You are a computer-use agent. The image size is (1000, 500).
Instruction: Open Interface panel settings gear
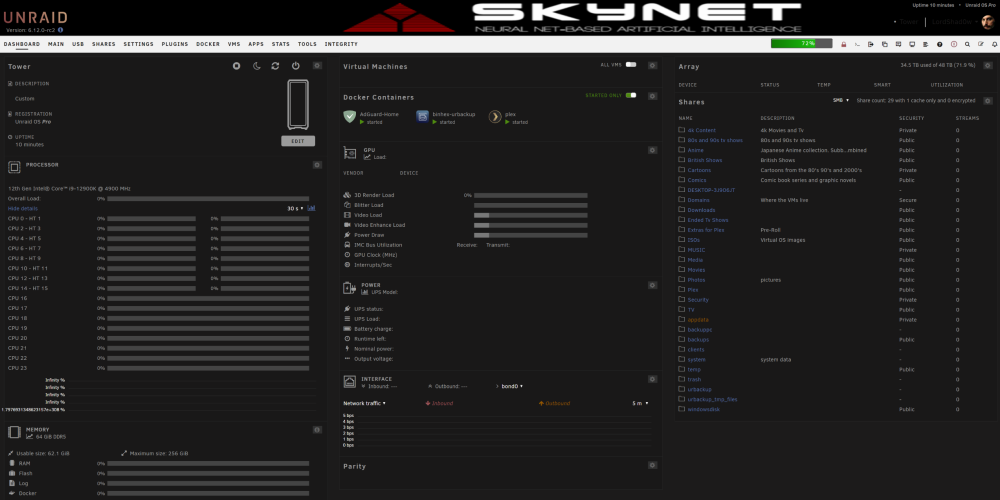coord(652,379)
